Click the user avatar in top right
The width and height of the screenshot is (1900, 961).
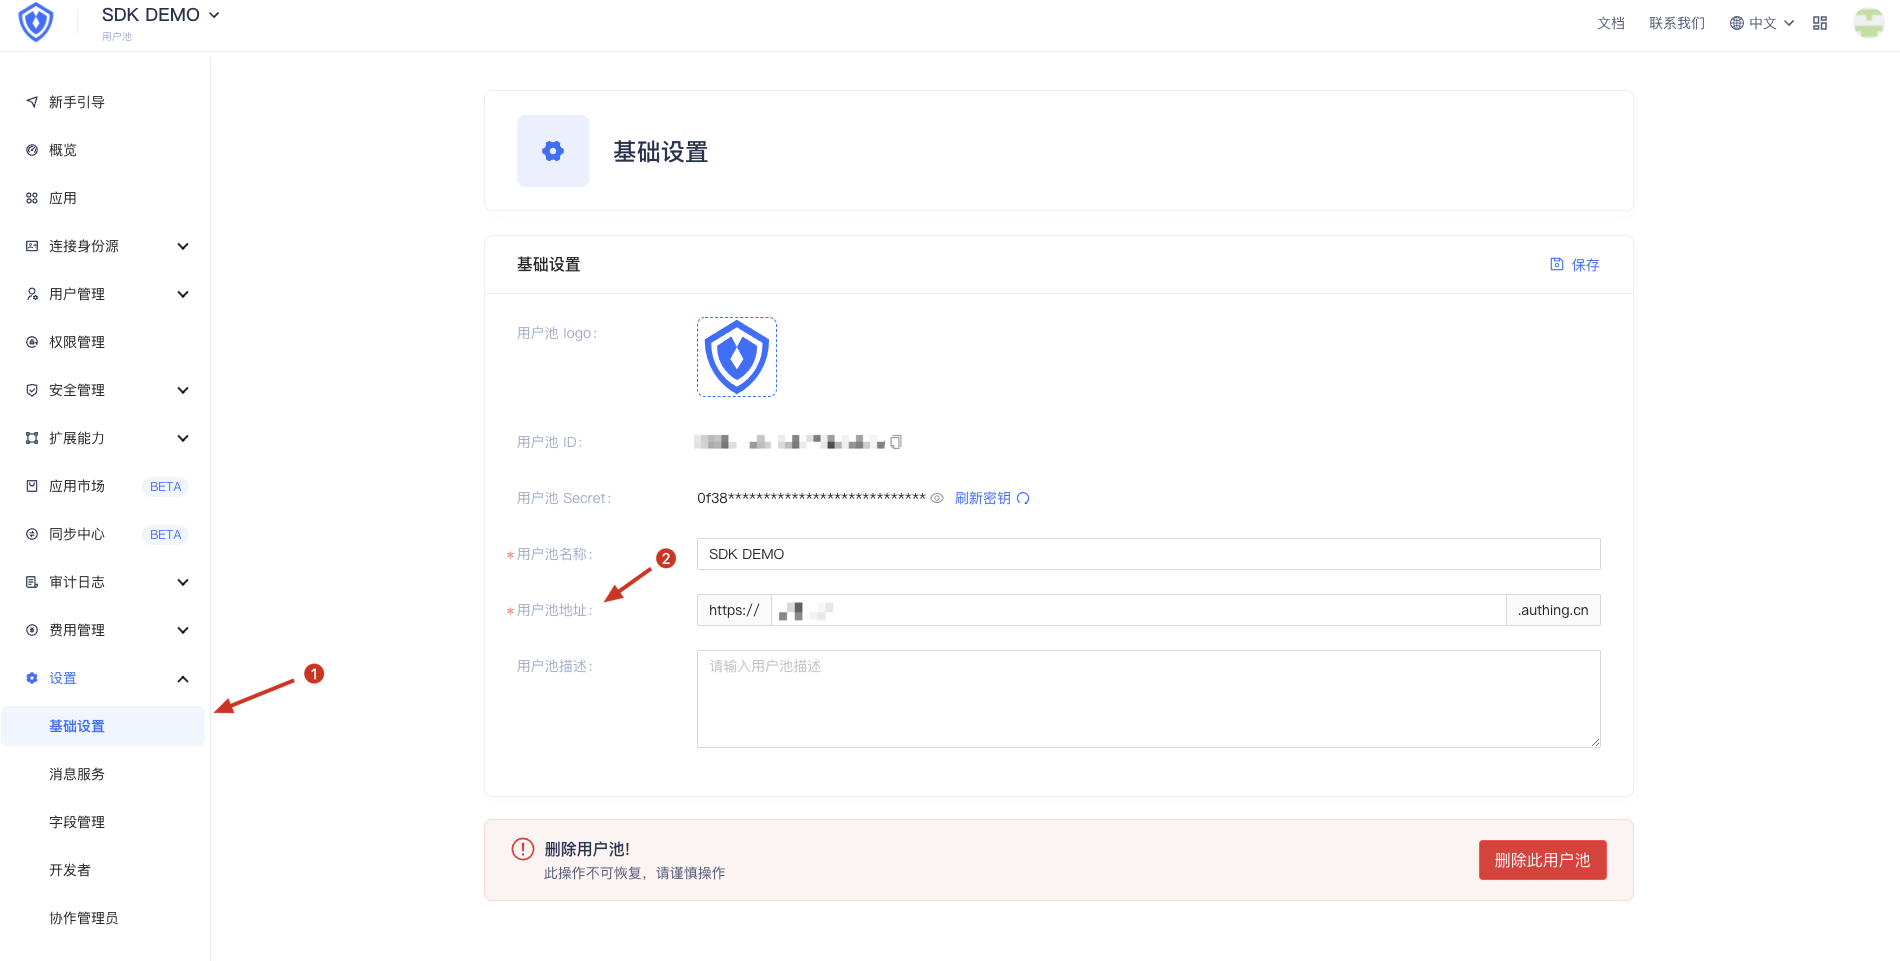coord(1868,23)
